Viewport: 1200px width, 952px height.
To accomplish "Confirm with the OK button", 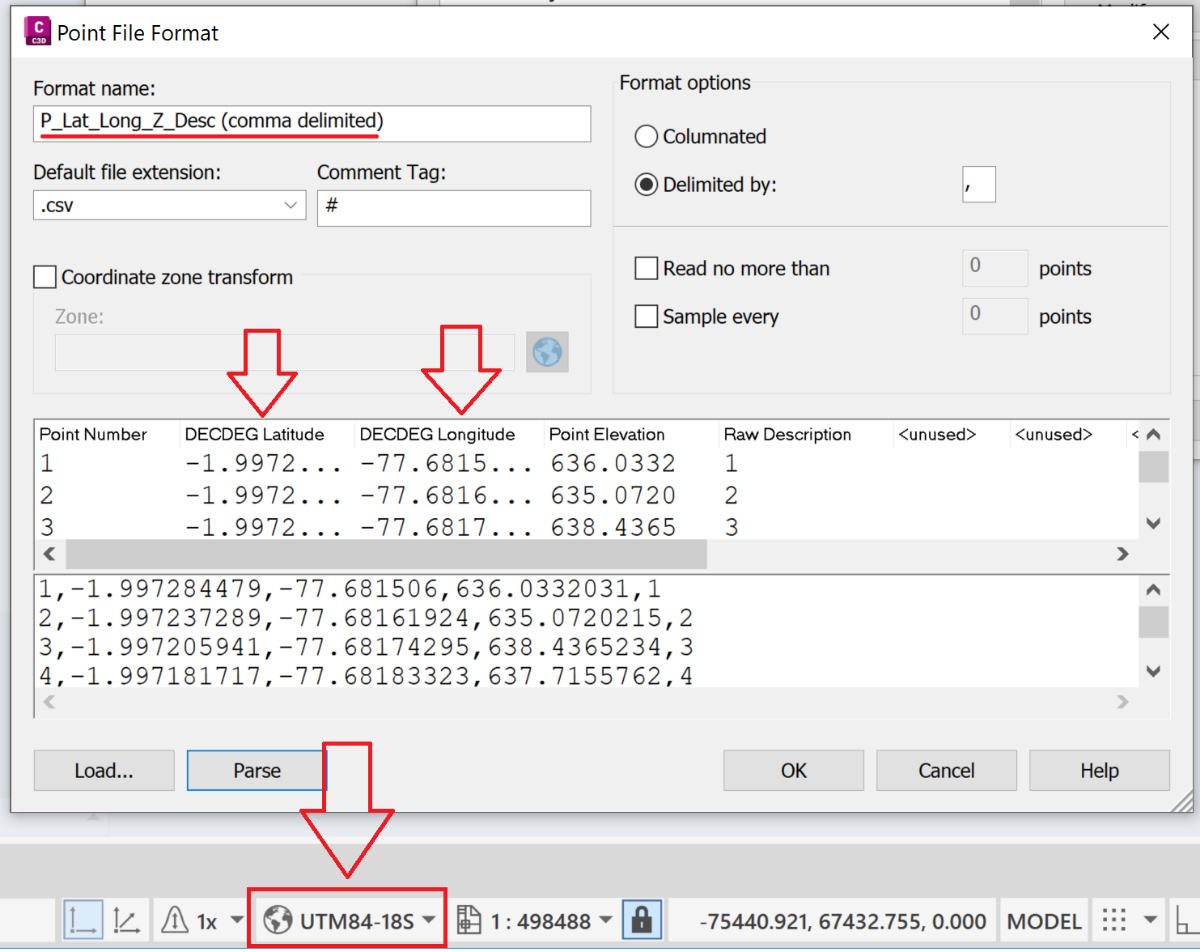I will (x=794, y=771).
